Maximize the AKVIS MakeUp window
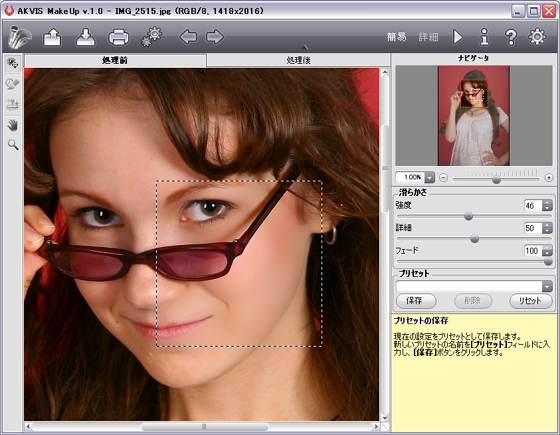The width and height of the screenshot is (560, 435). (x=534, y=11)
